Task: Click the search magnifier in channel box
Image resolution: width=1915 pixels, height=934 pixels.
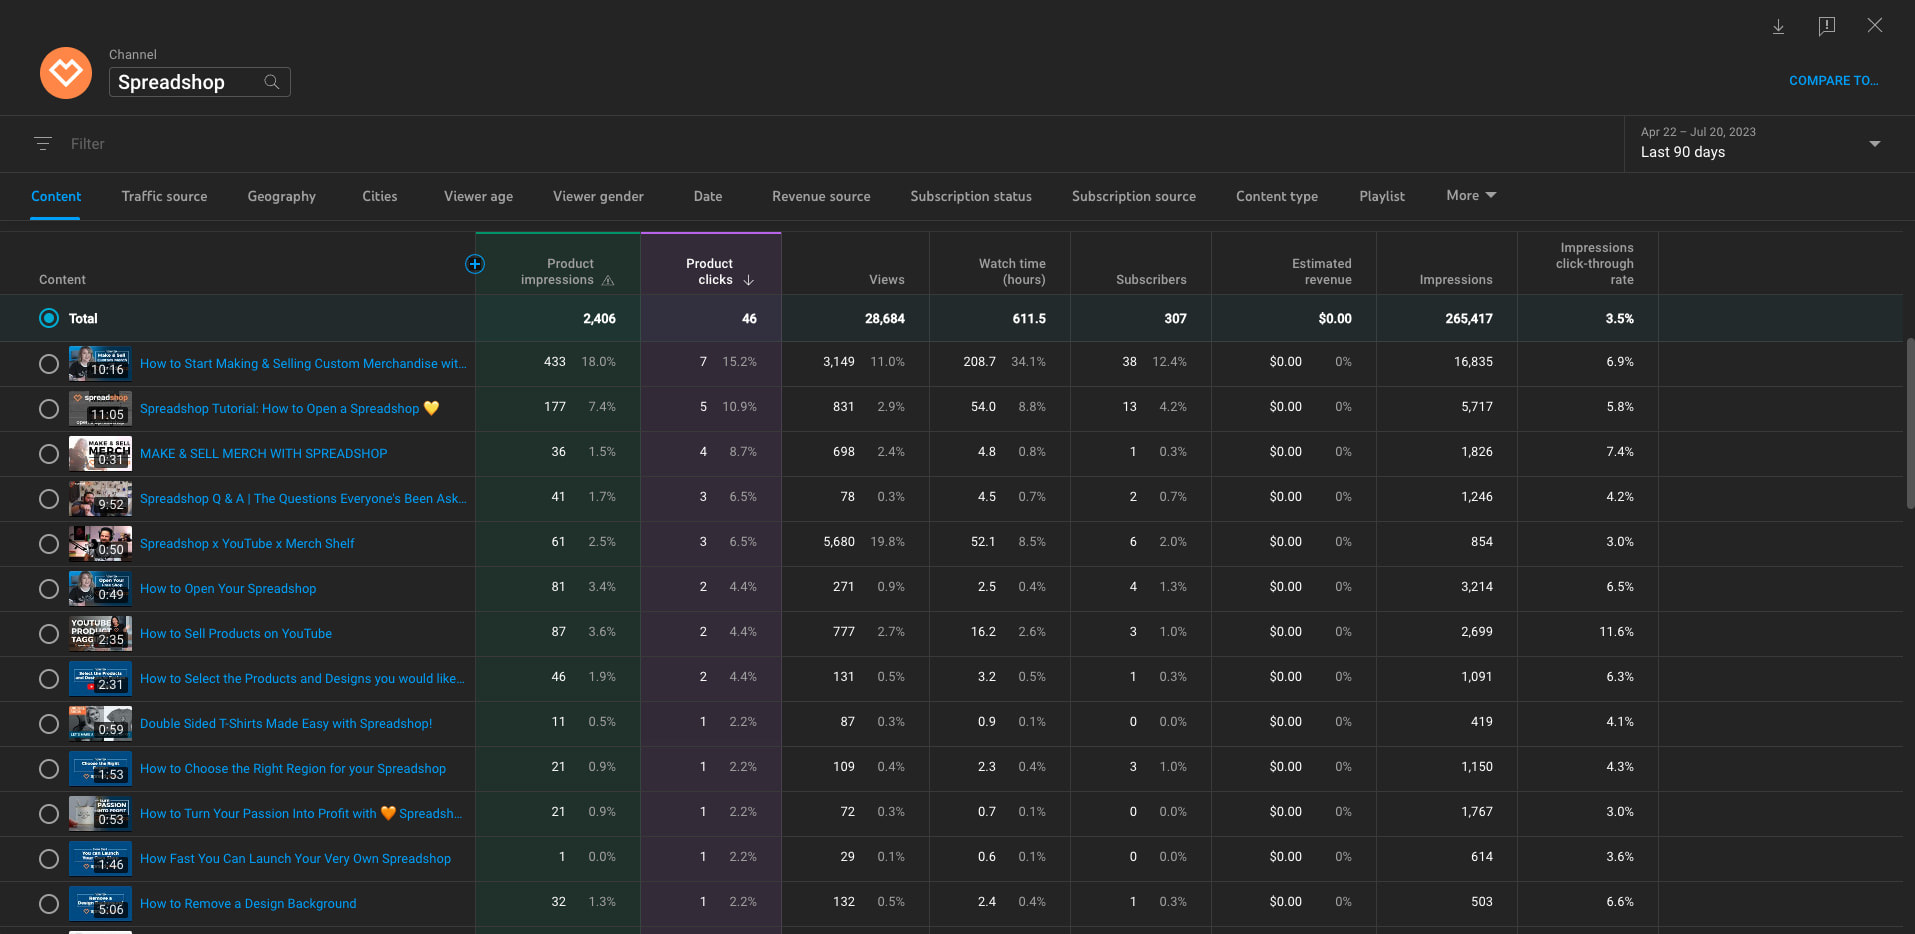Action: 271,82
